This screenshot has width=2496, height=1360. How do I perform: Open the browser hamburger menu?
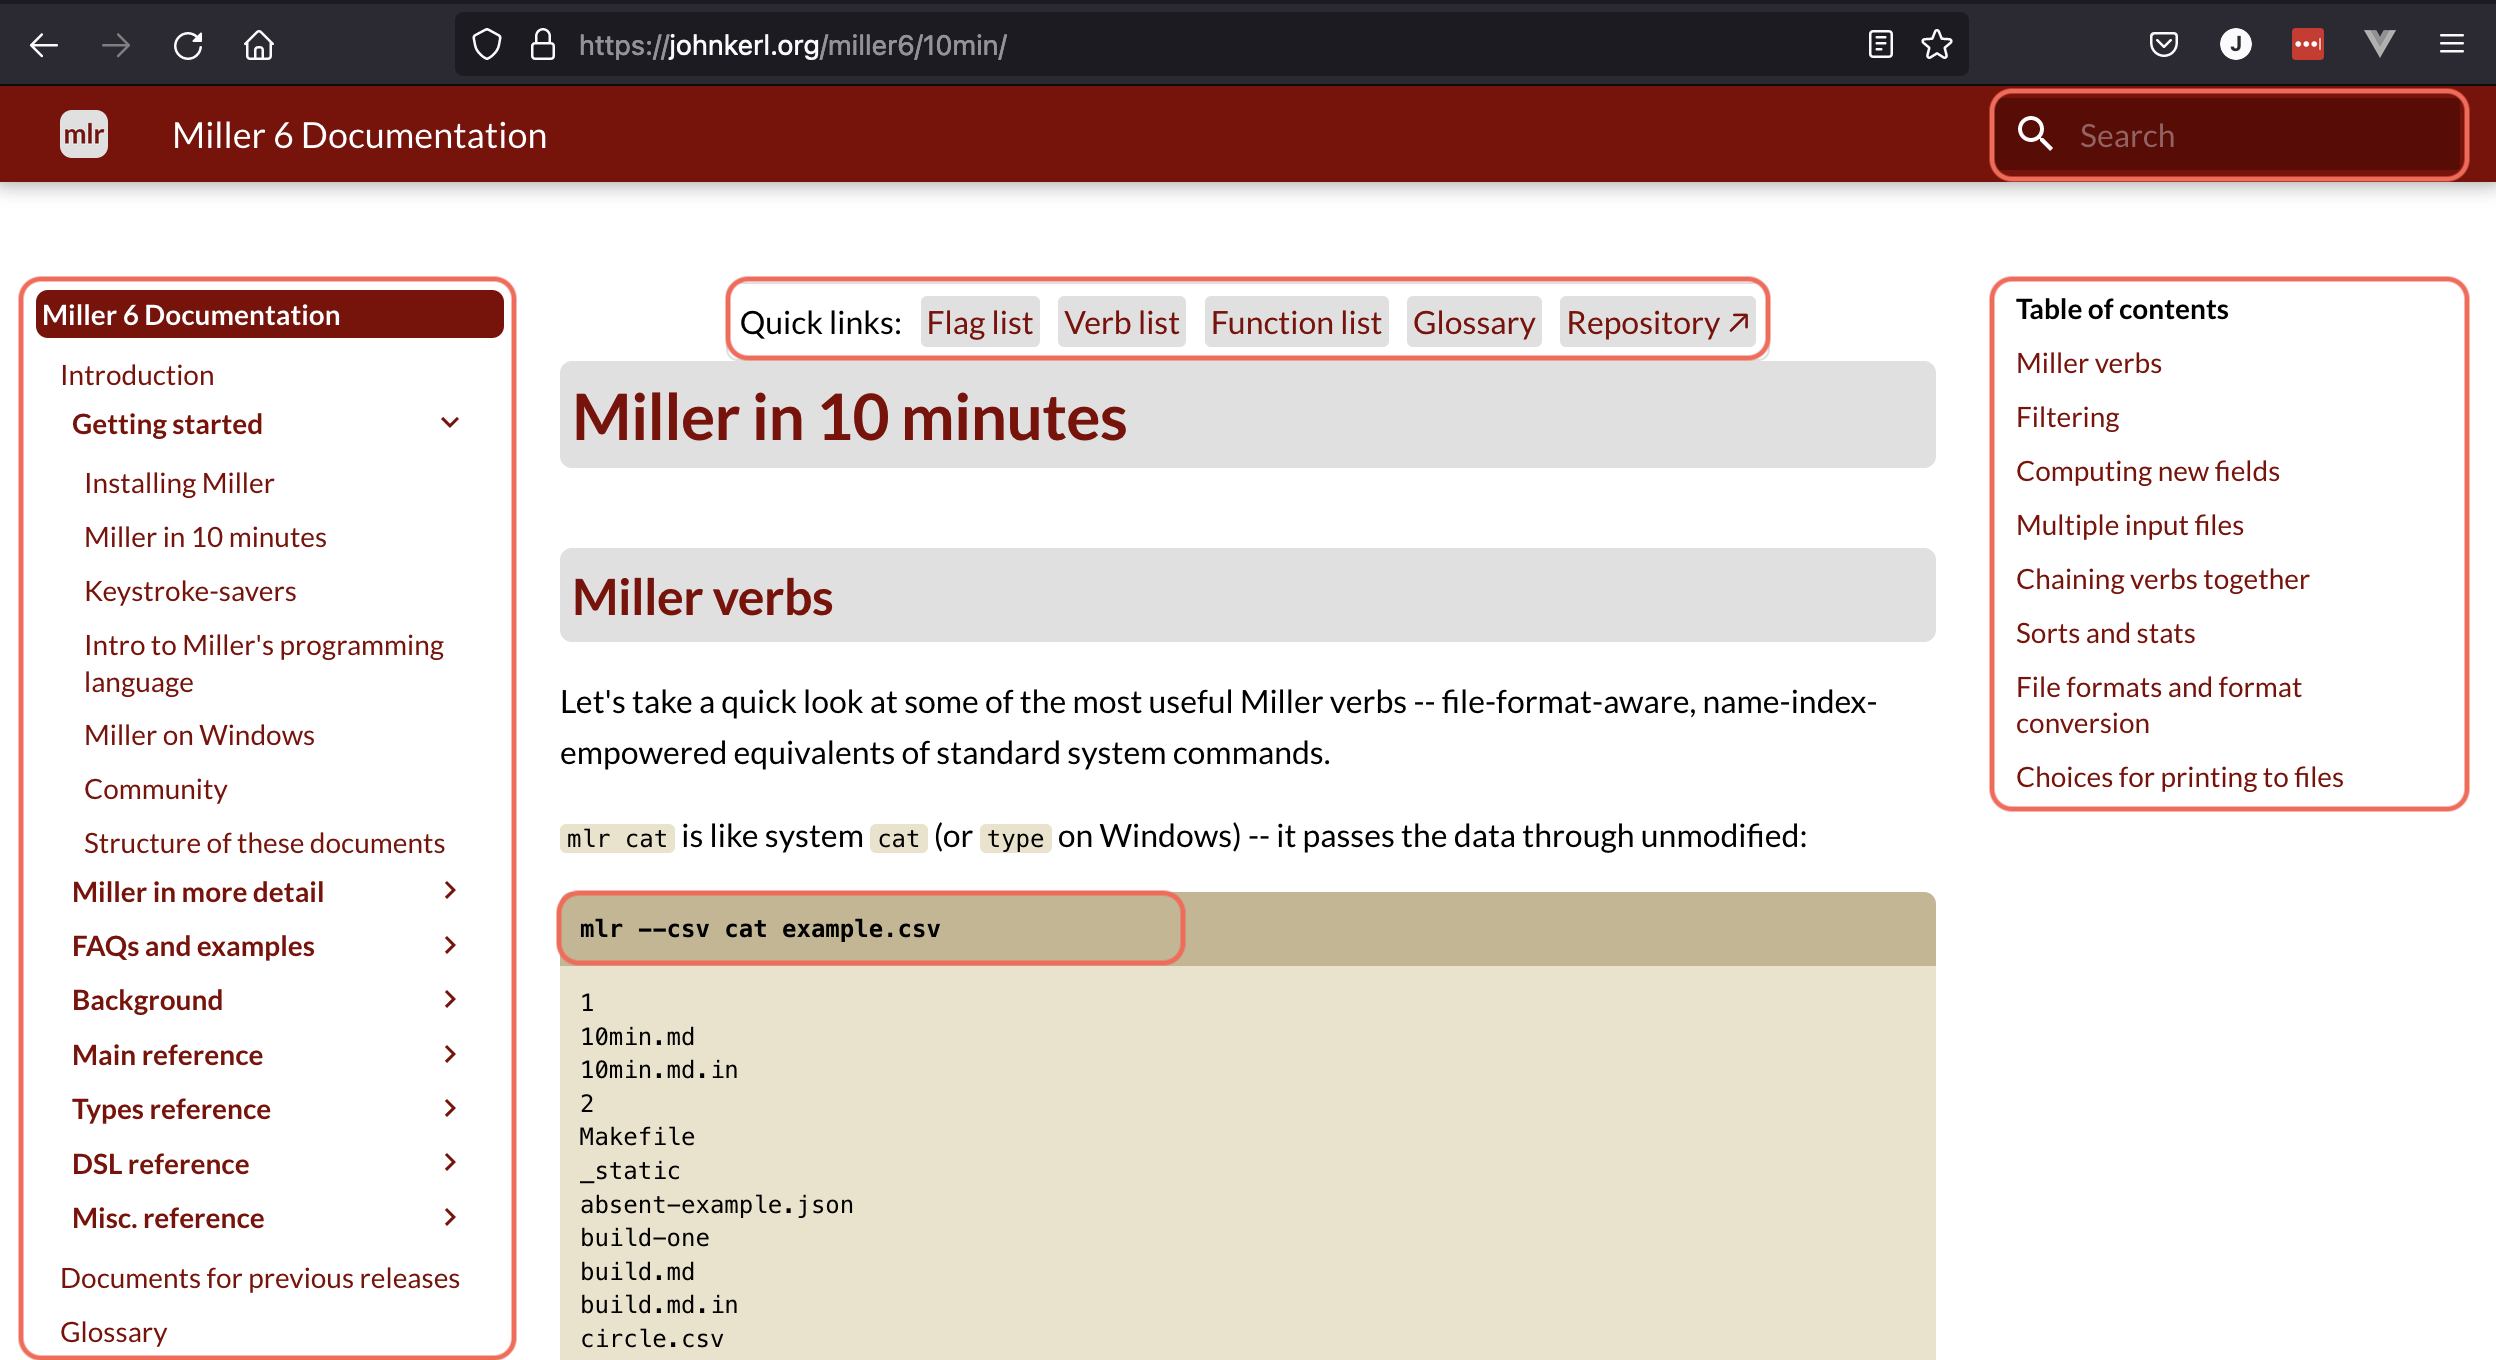click(x=2451, y=45)
